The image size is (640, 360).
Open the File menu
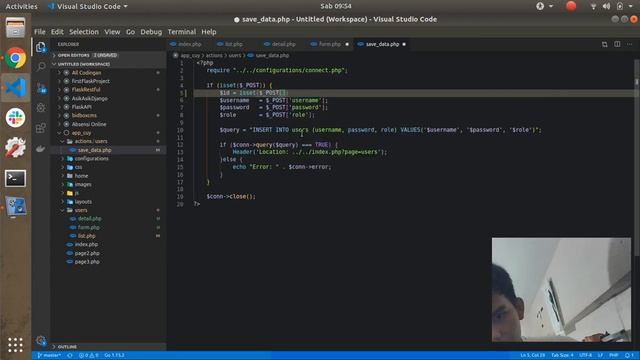point(40,32)
